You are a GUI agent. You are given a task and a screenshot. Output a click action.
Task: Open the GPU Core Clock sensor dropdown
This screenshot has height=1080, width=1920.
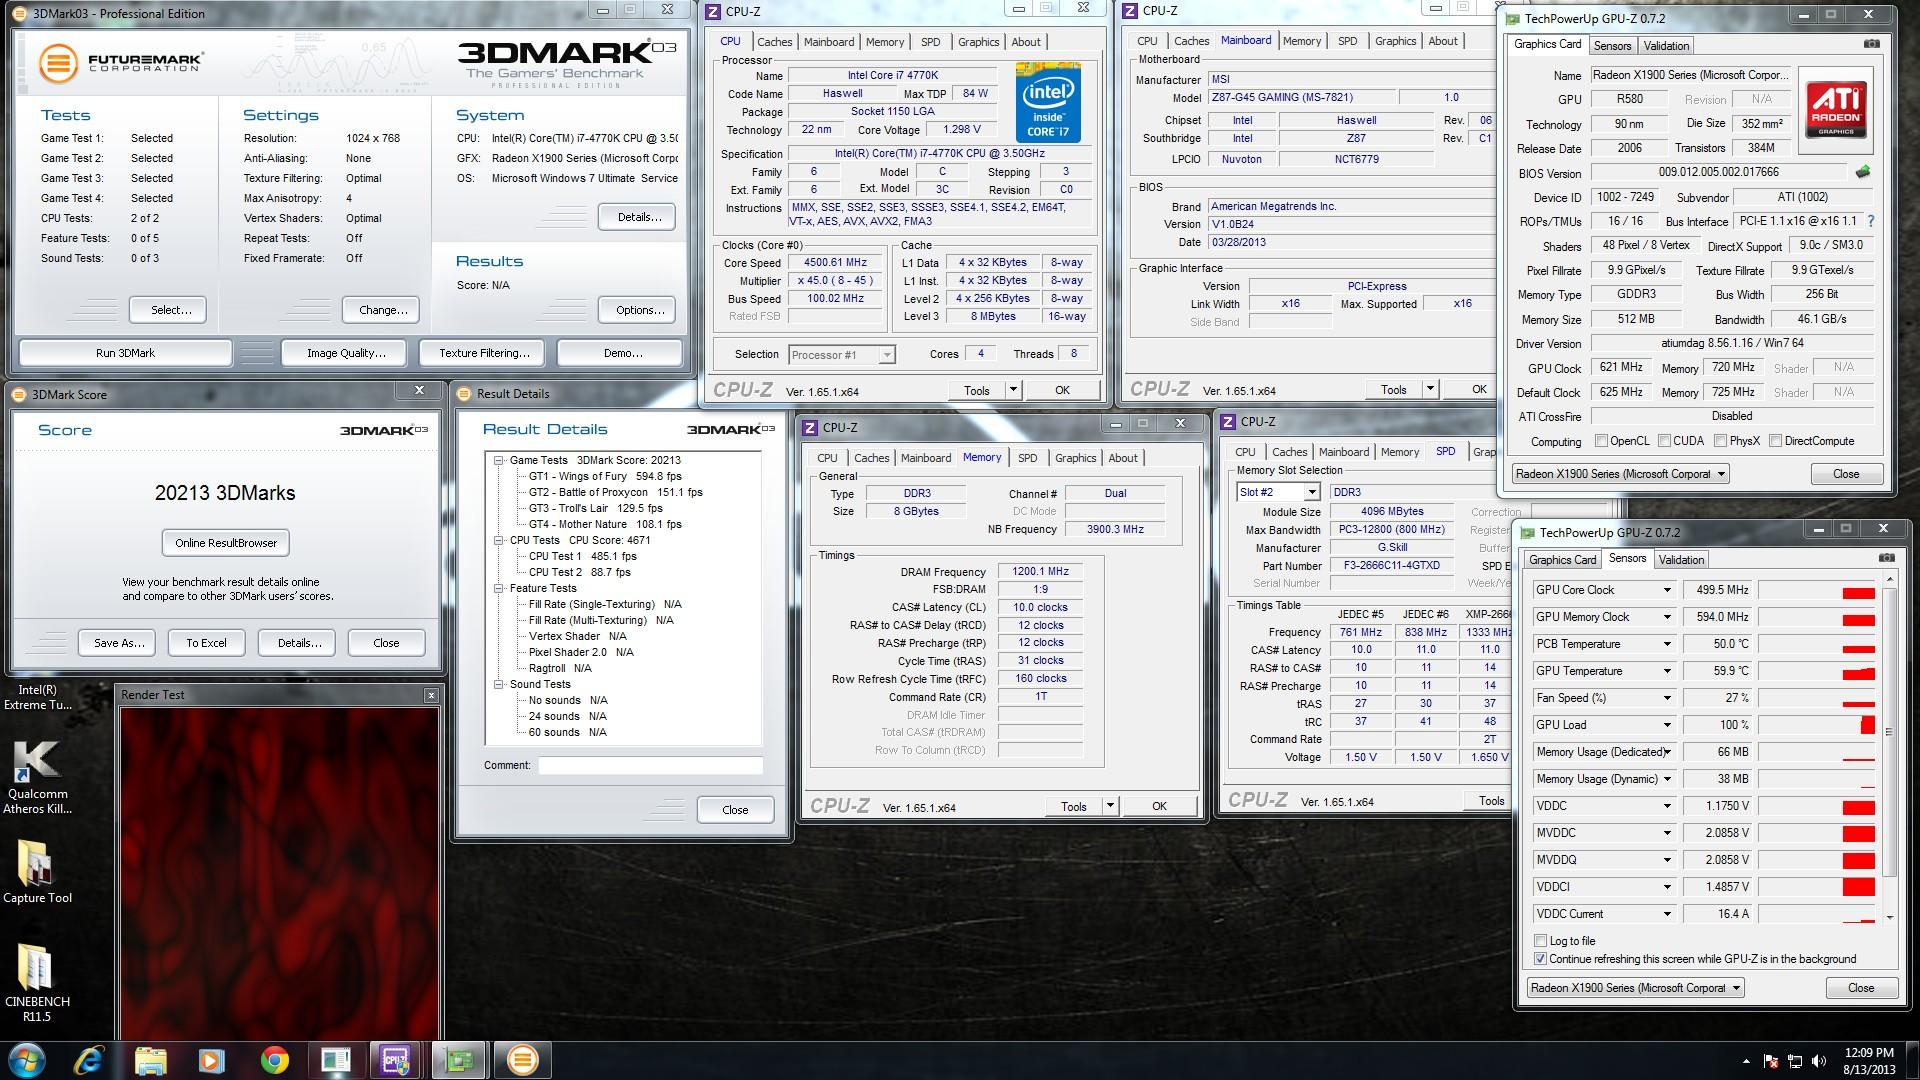pos(1666,590)
